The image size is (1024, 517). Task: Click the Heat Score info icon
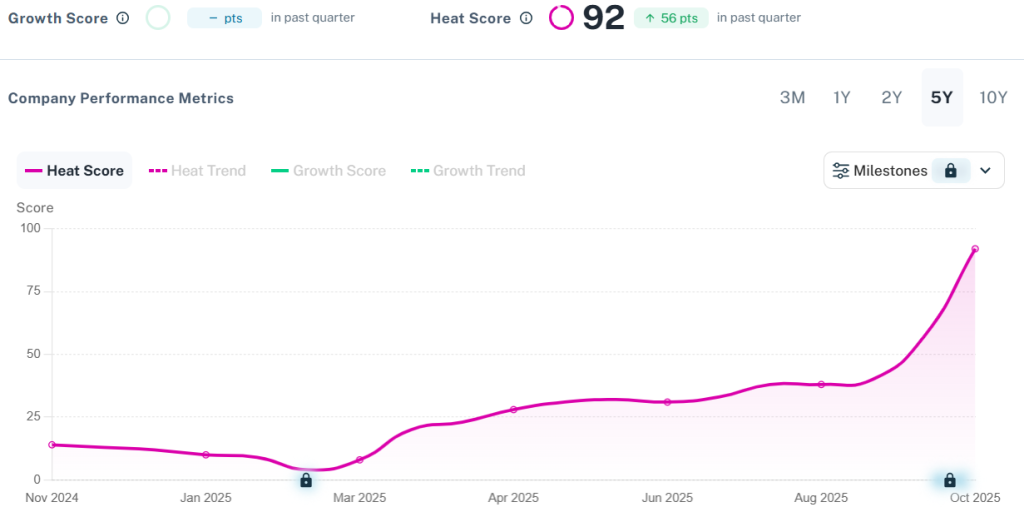click(526, 18)
